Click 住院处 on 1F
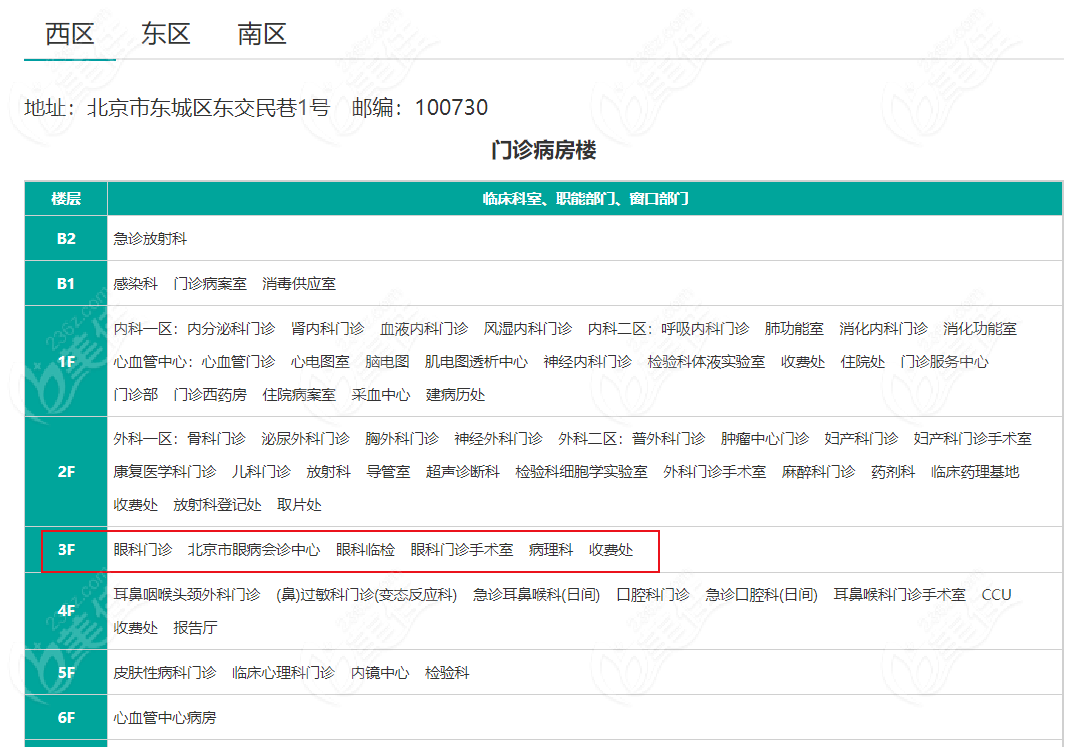Screen dimensions: 1086x747 862,362
